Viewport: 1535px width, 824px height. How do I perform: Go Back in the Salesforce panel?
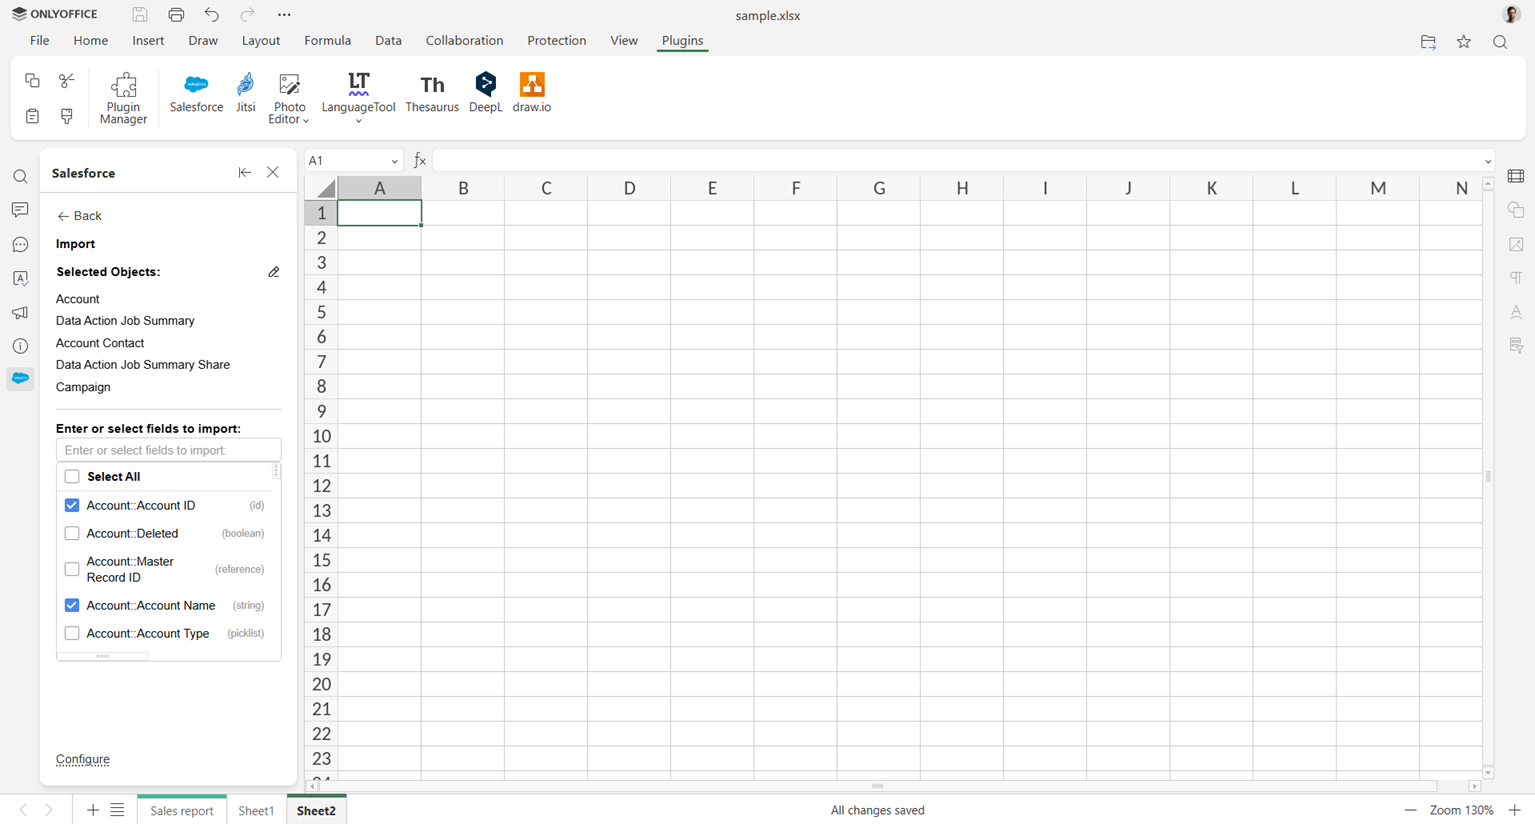pos(80,216)
